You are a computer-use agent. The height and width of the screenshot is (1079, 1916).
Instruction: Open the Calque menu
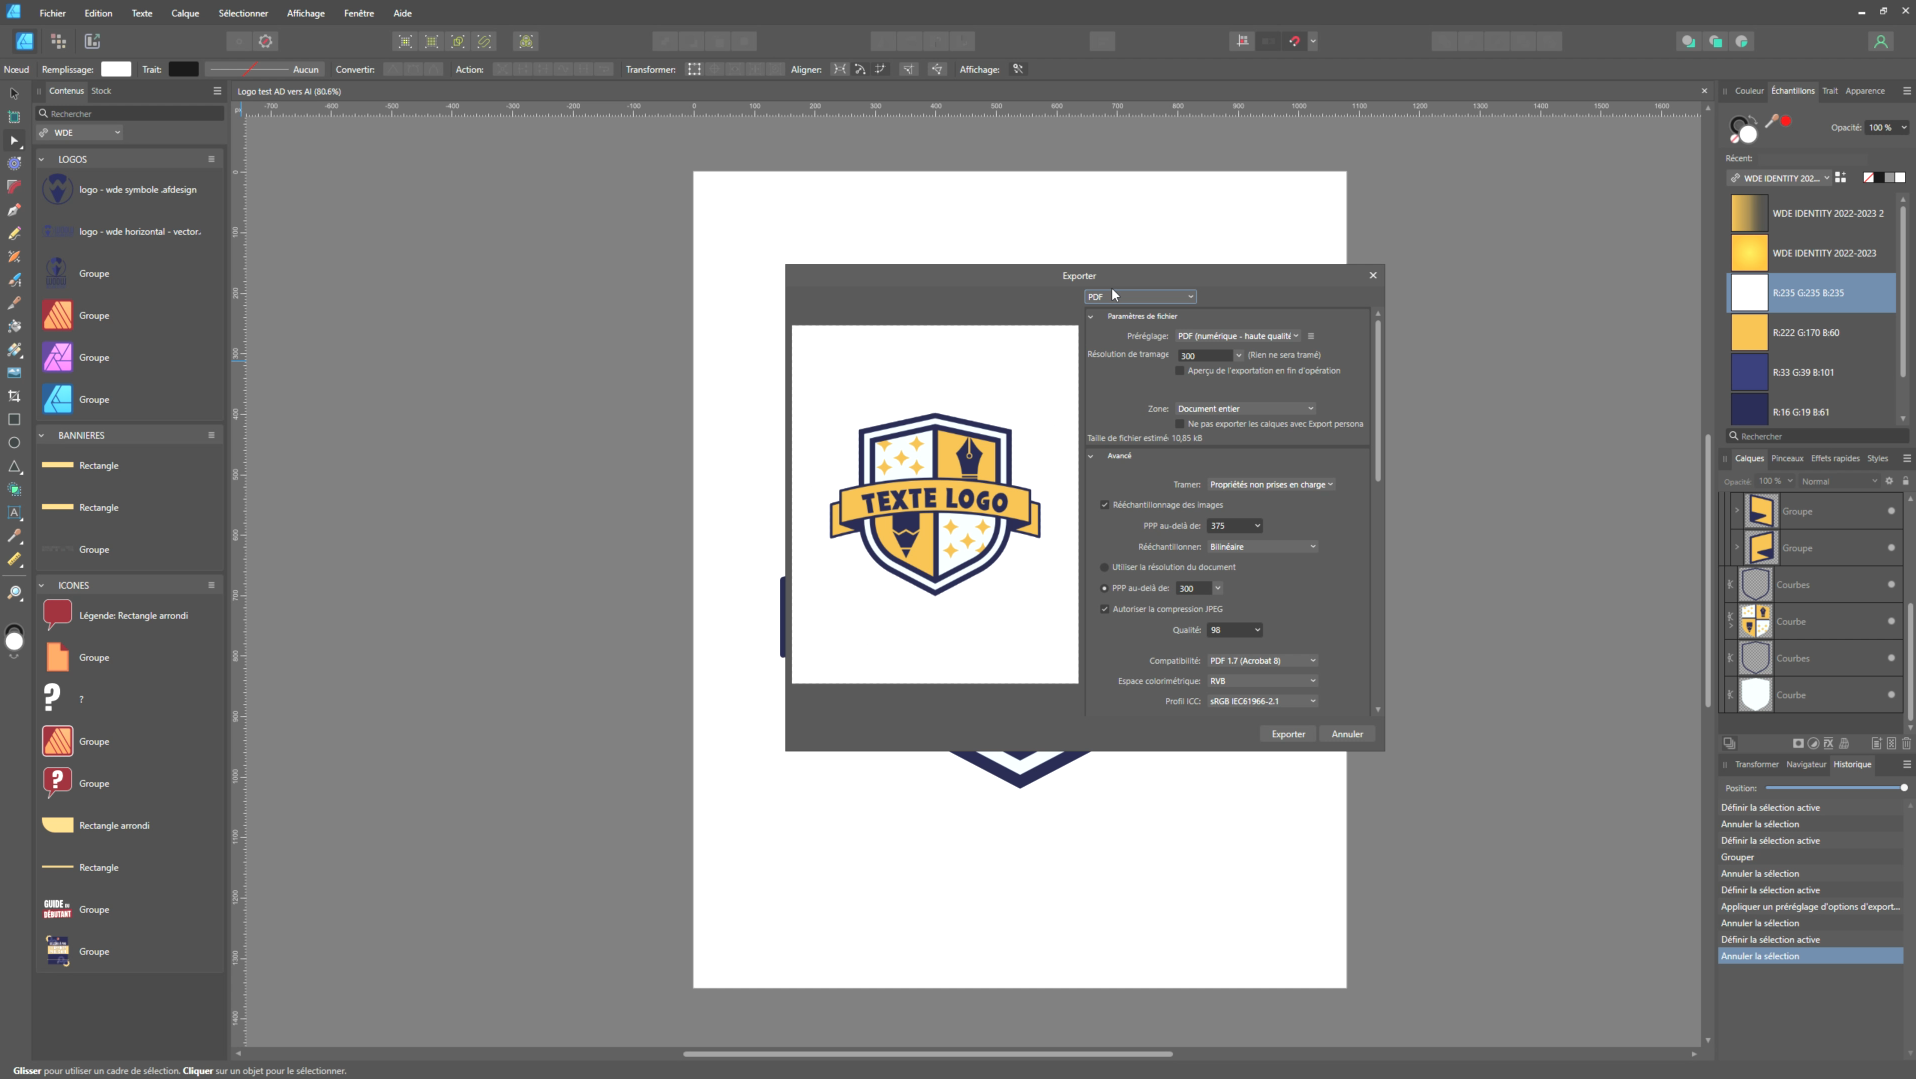(x=185, y=13)
